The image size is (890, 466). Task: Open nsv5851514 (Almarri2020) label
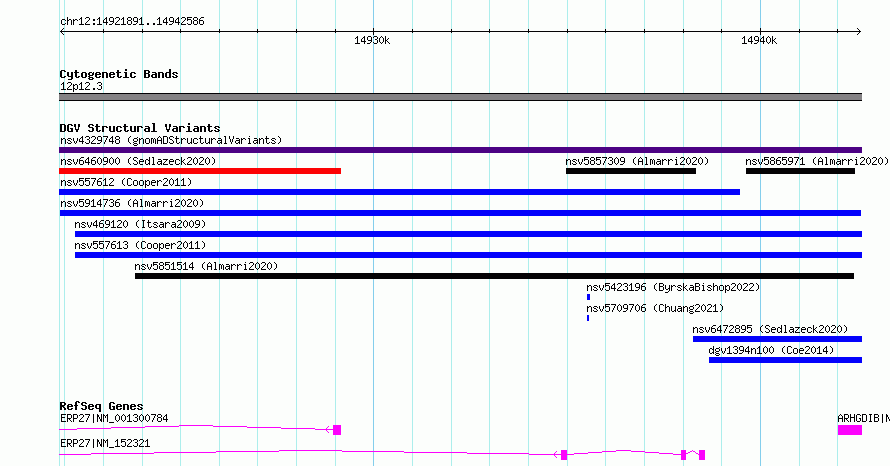pos(206,266)
